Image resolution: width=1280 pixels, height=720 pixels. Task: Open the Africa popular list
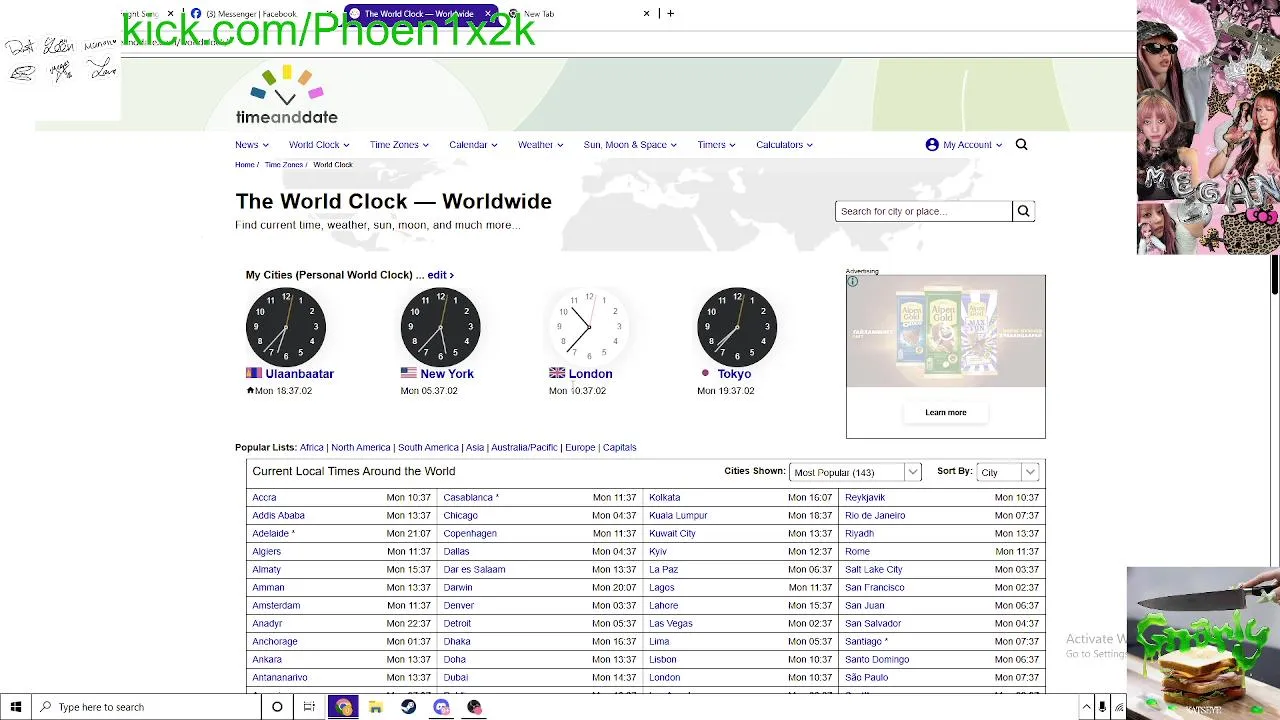(x=312, y=447)
